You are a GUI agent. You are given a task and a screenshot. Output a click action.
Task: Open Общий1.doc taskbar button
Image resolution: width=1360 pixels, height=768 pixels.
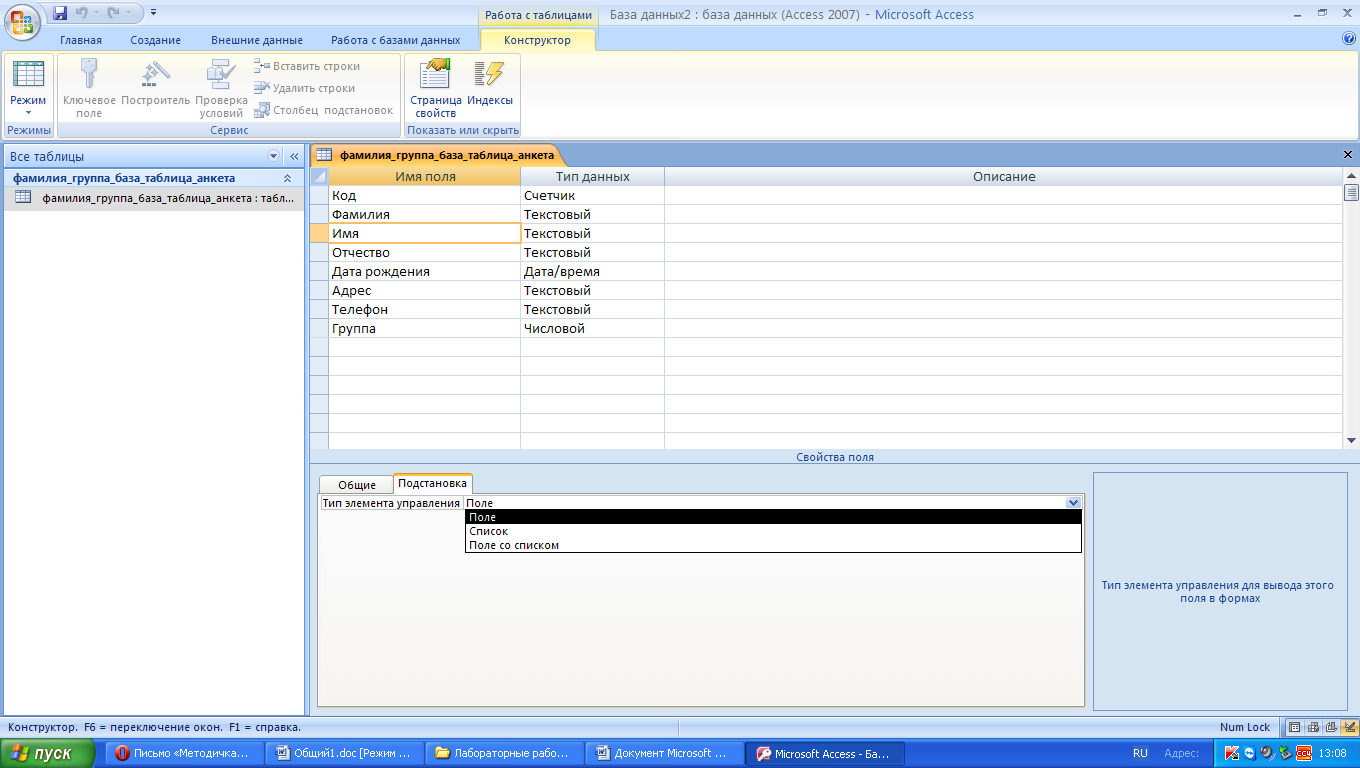345,754
